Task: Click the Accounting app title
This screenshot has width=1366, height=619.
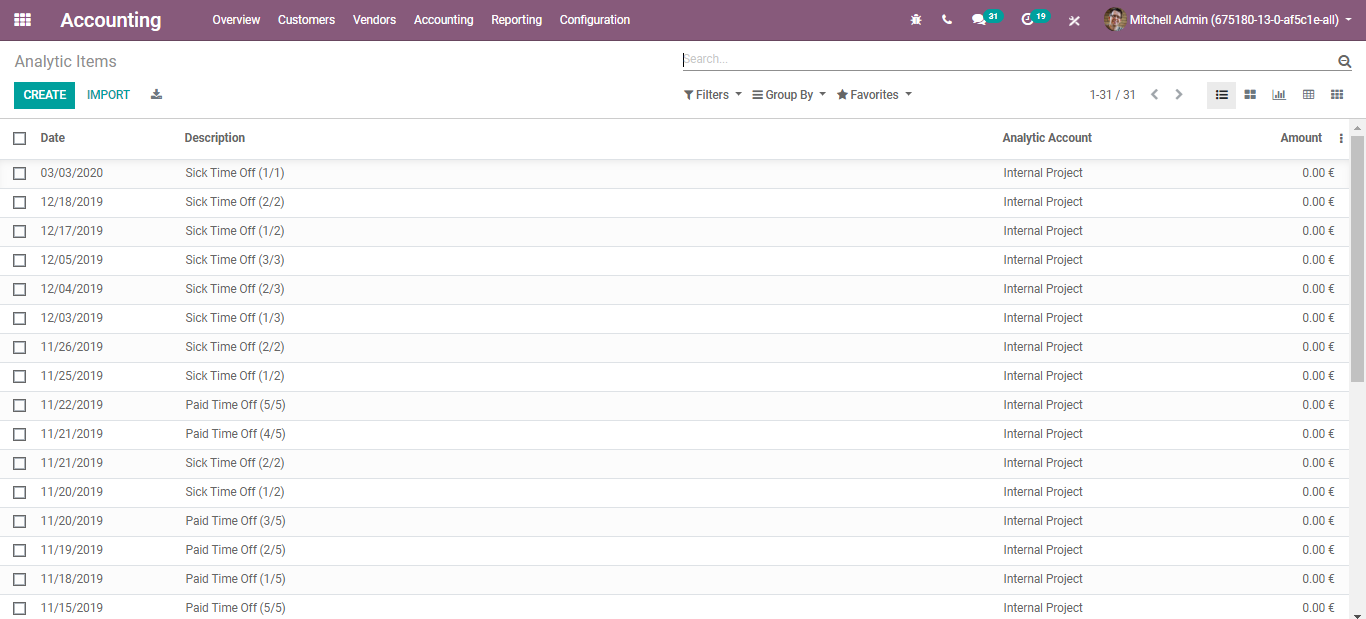Action: [x=110, y=20]
